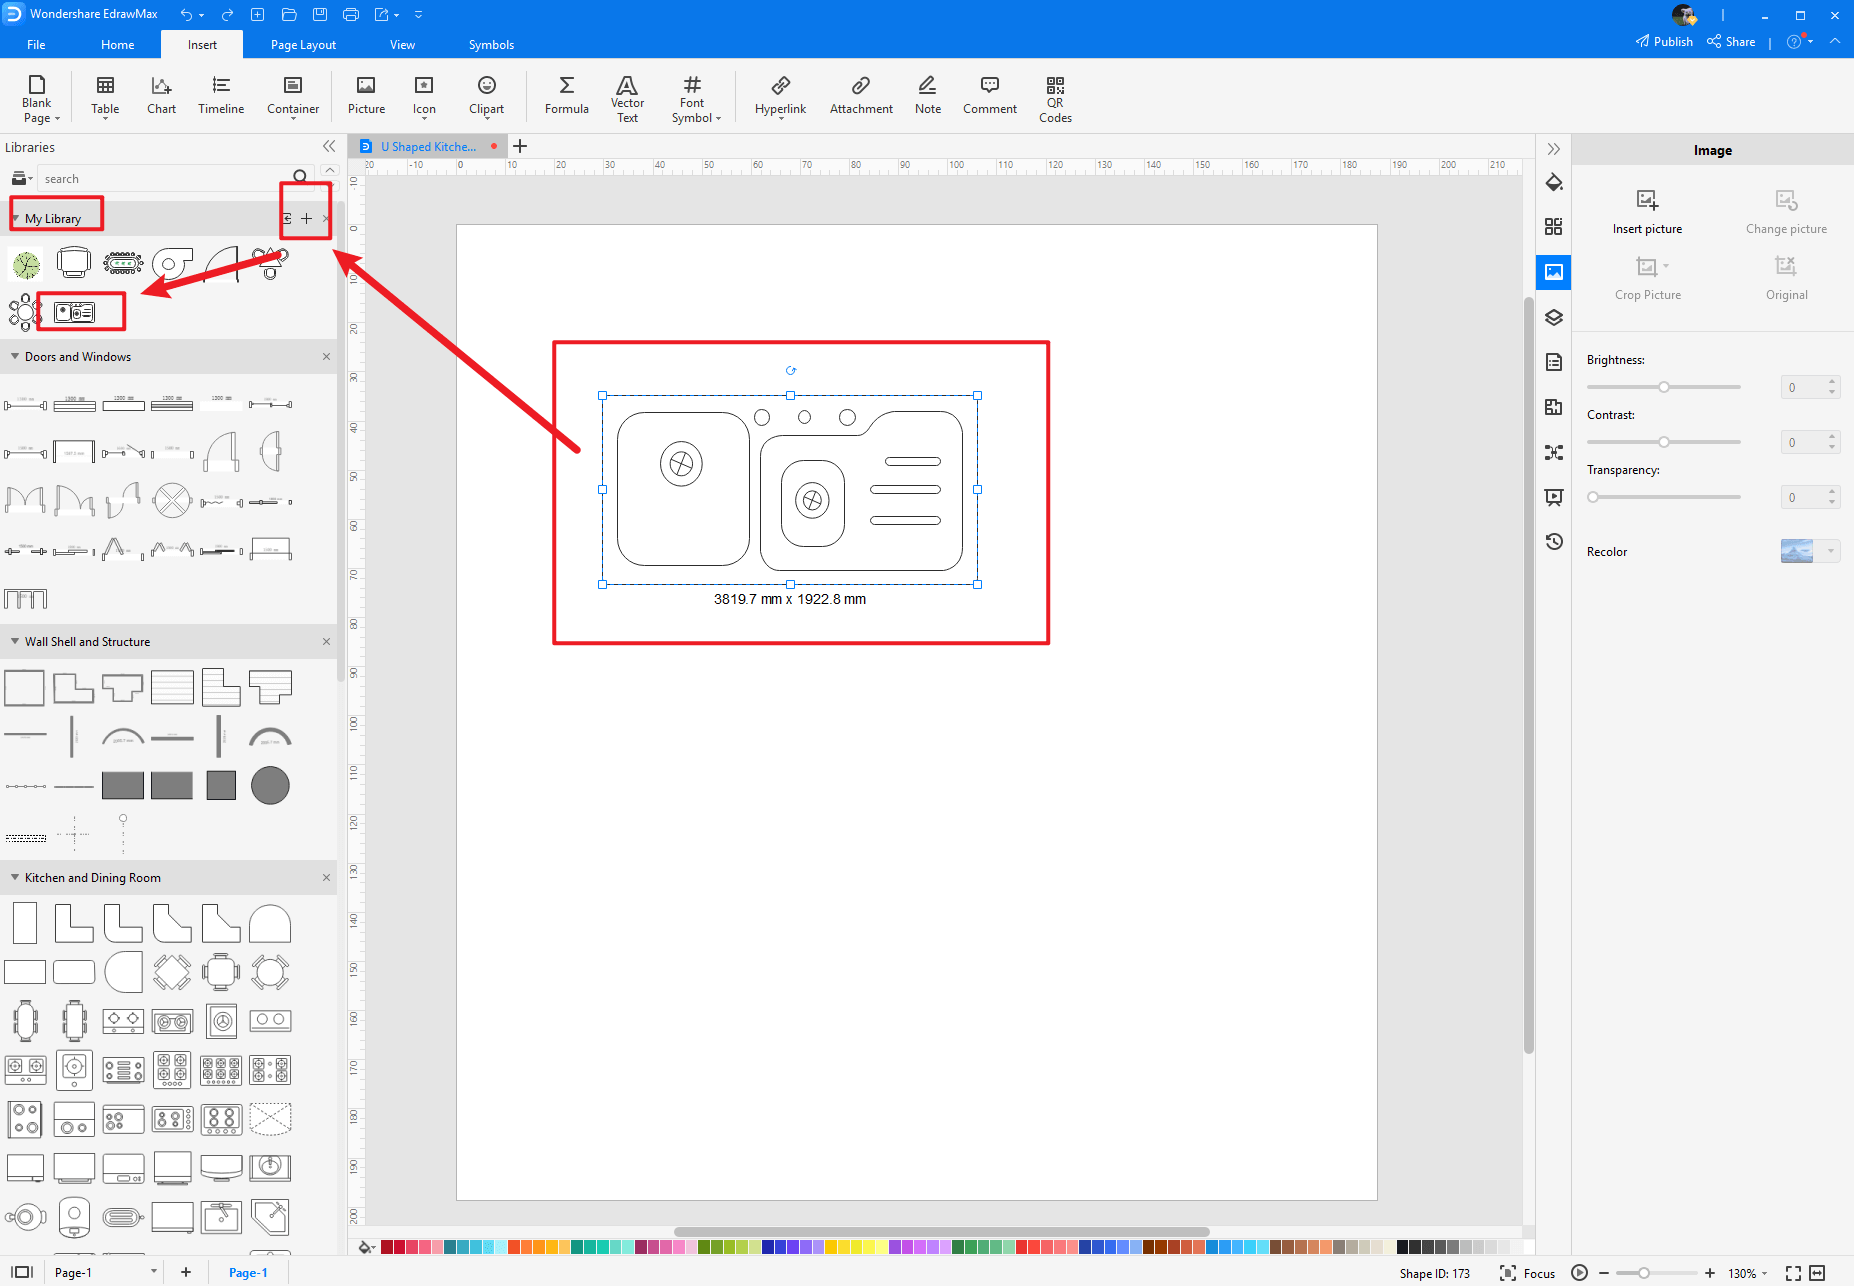The image size is (1854, 1286).
Task: Click the Publish button
Action: click(1665, 41)
